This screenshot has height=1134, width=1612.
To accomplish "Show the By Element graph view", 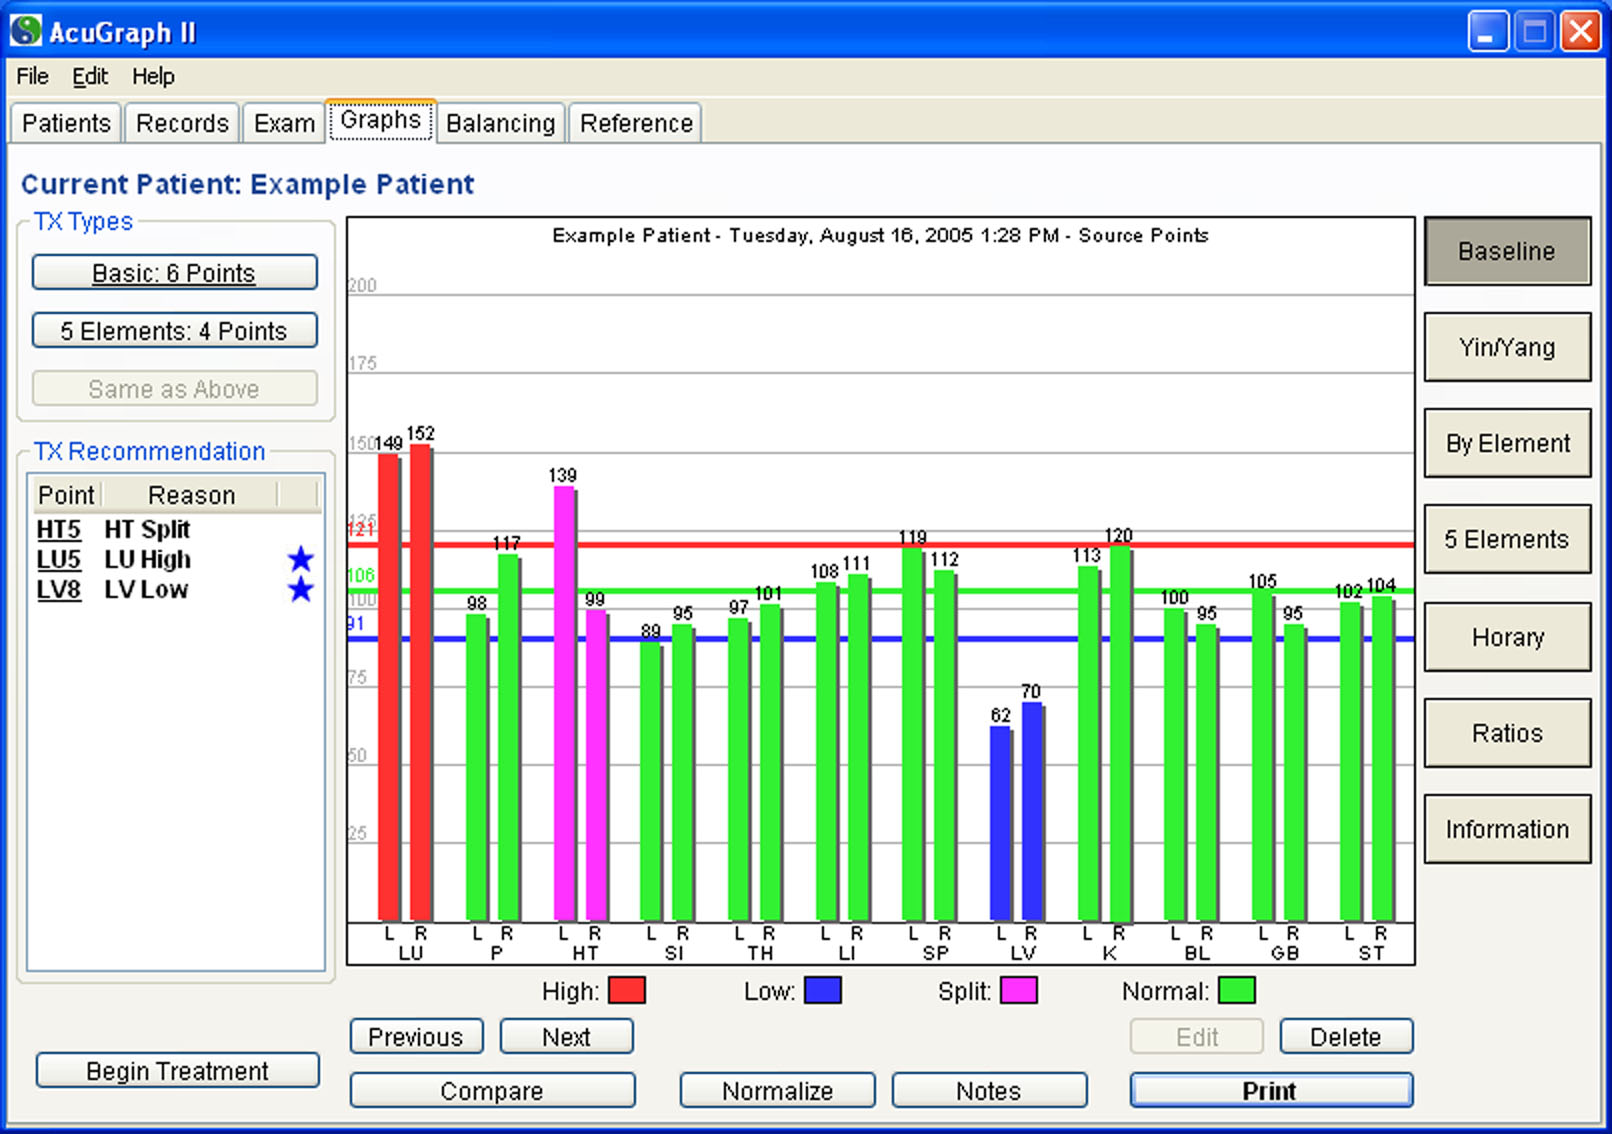I will click(x=1507, y=443).
